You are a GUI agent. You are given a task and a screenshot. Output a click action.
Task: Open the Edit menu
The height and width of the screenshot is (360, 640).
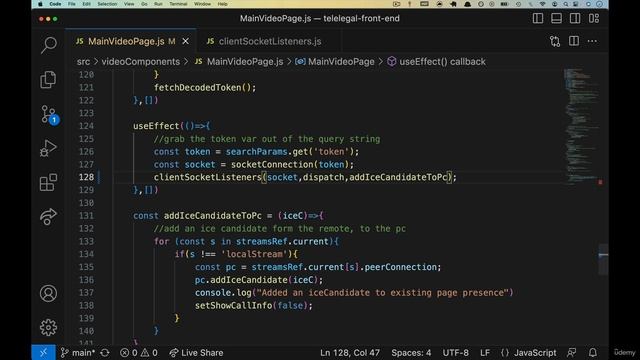point(87,4)
